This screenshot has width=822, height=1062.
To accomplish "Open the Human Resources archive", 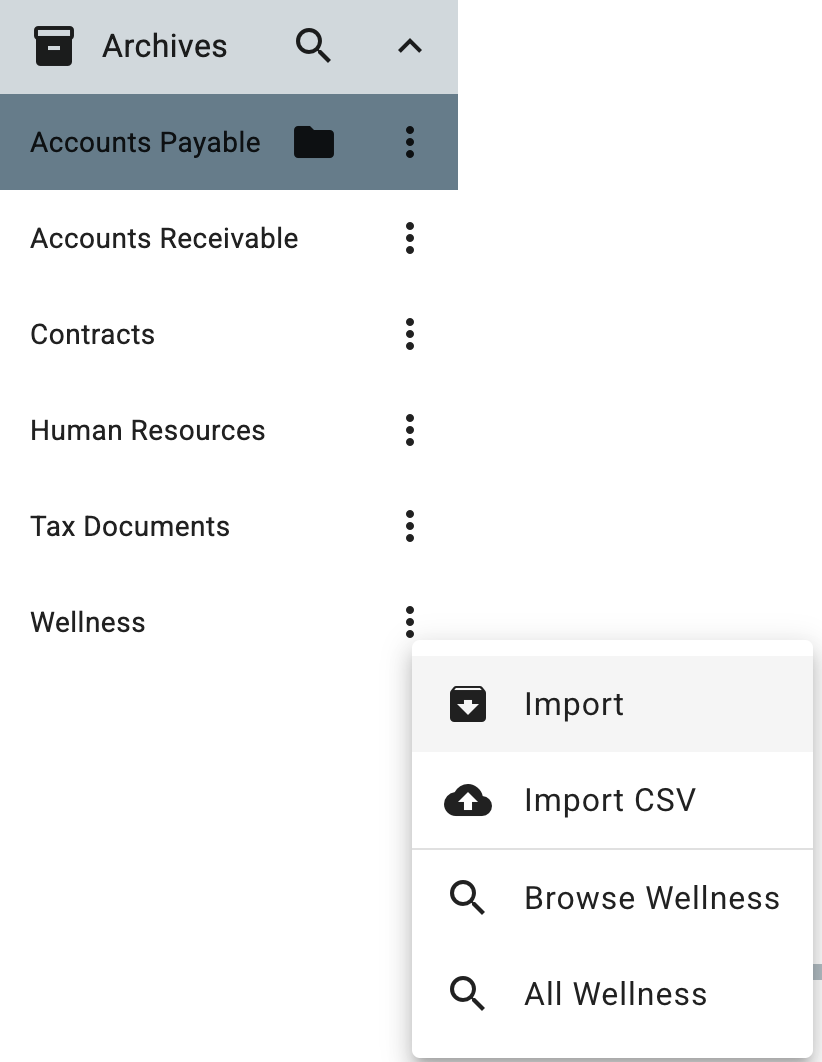I will coord(148,430).
